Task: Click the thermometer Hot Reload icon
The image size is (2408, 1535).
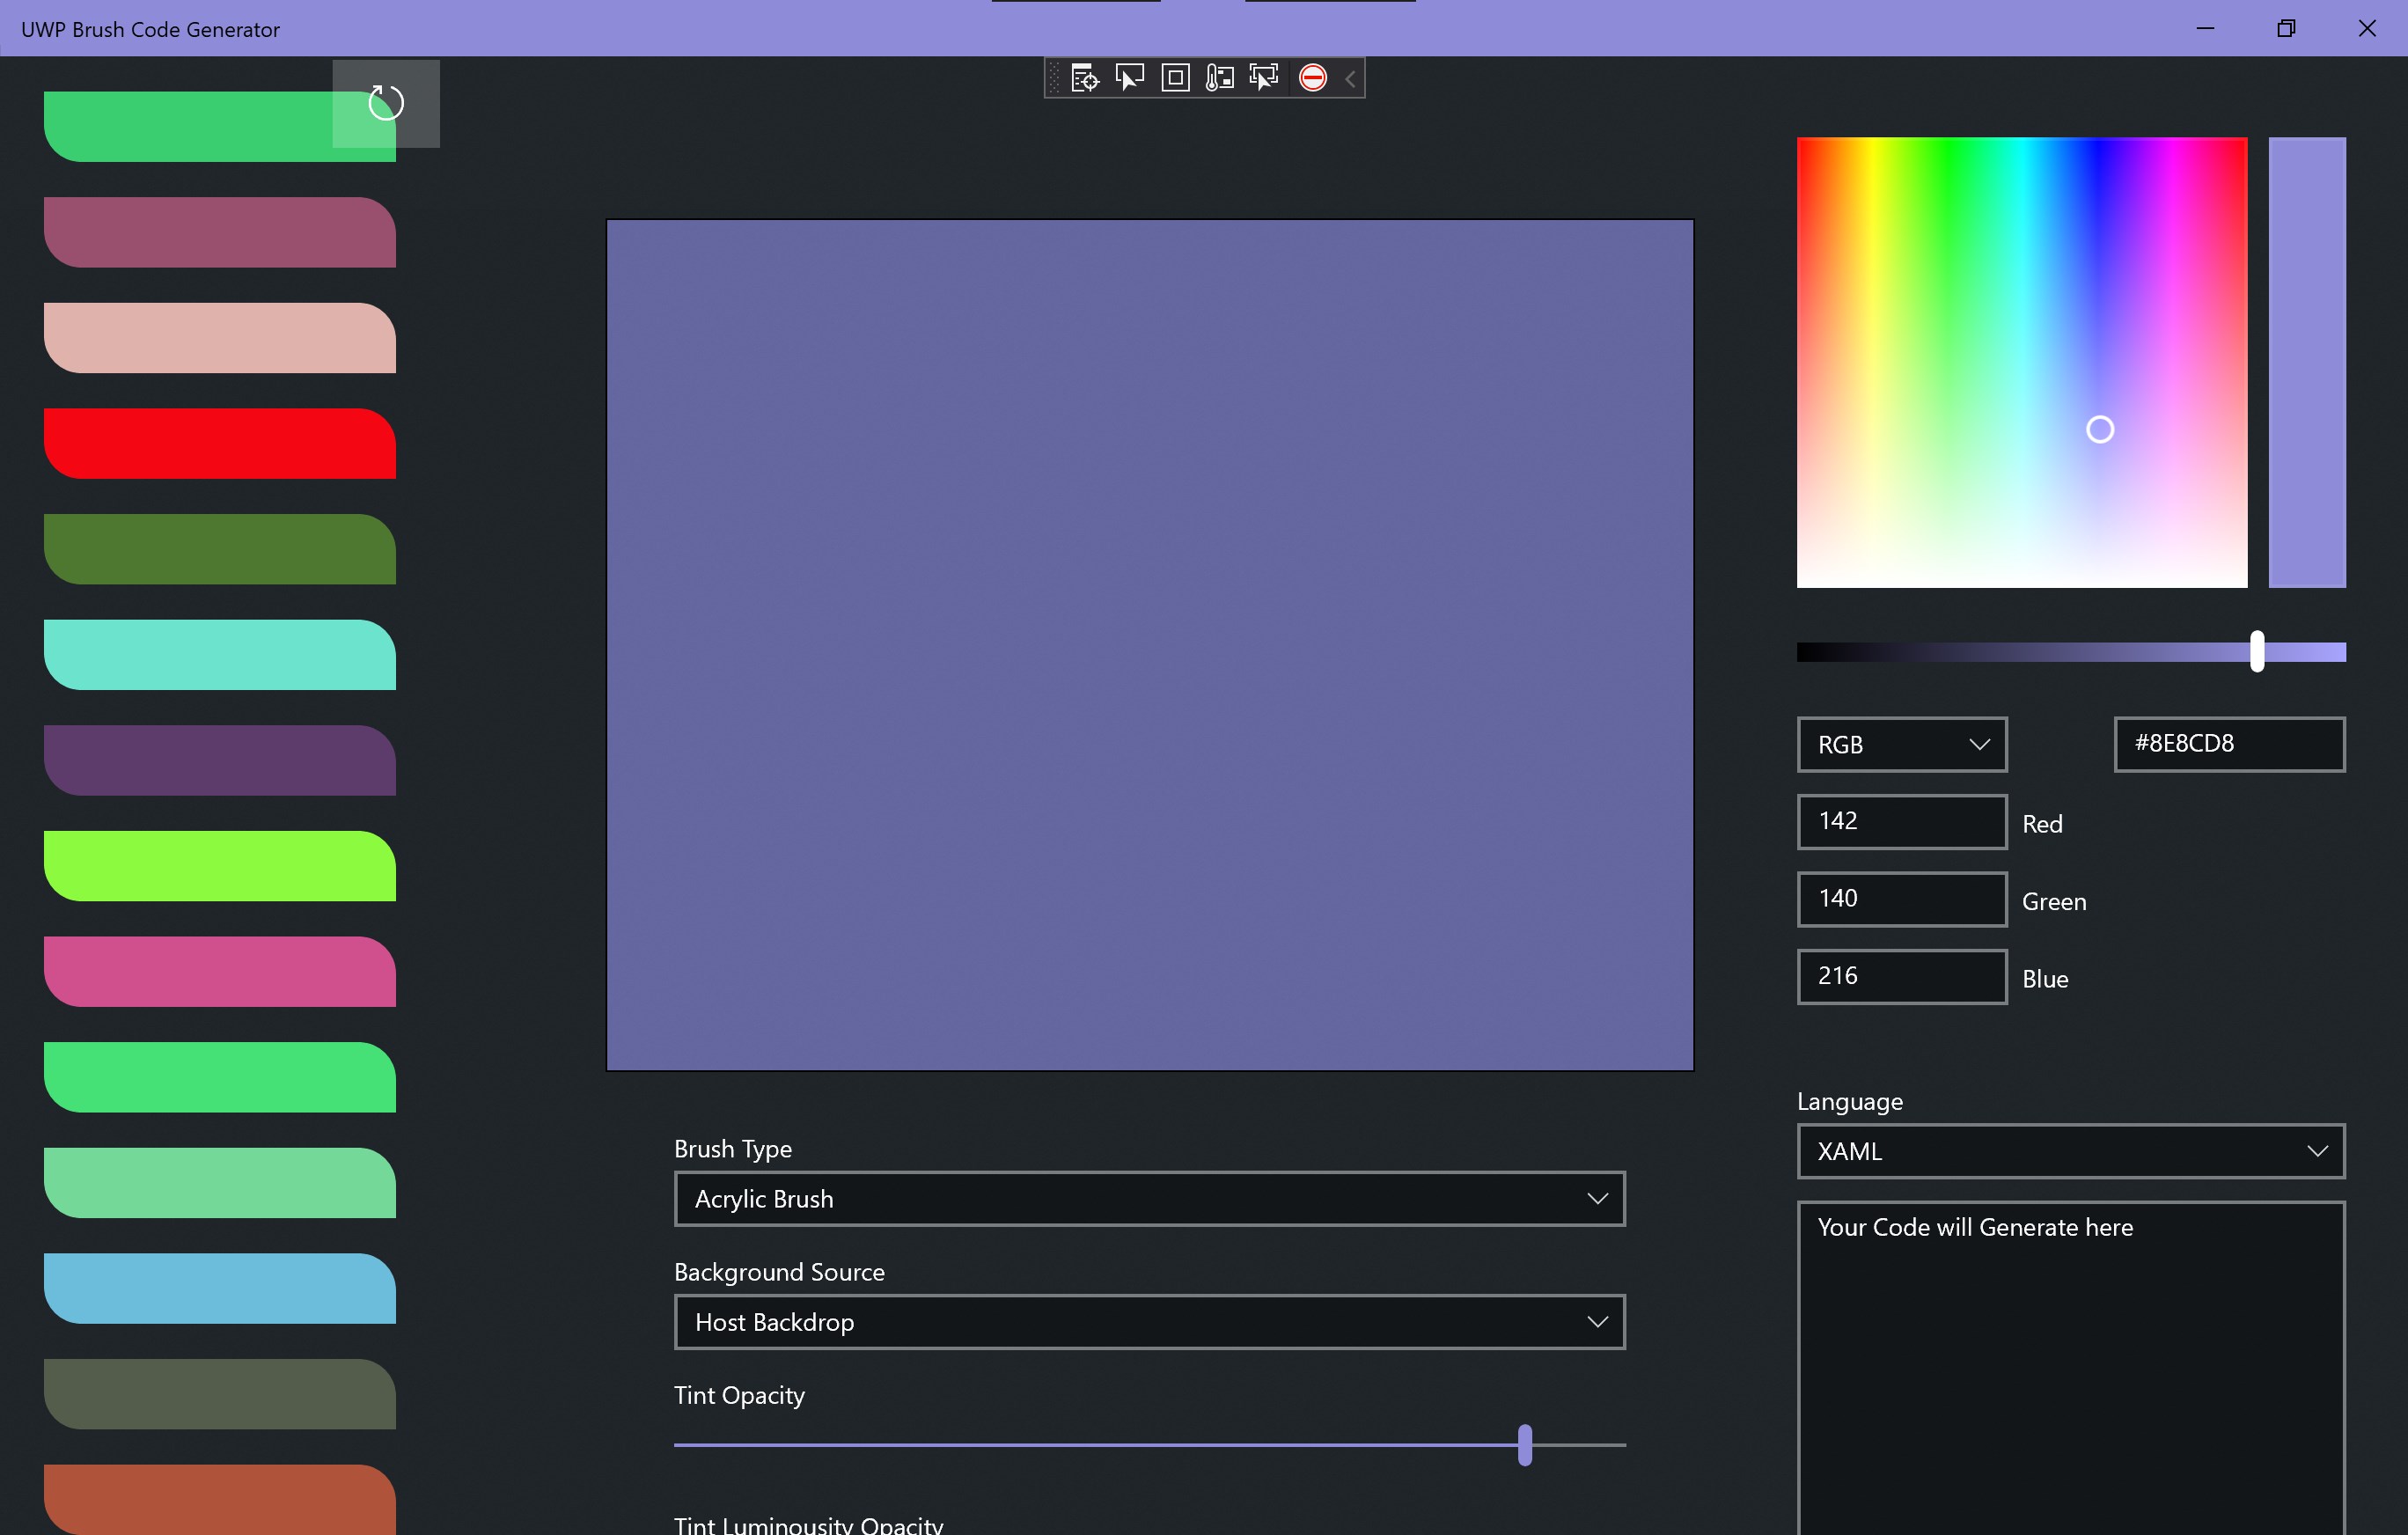Action: (1219, 78)
